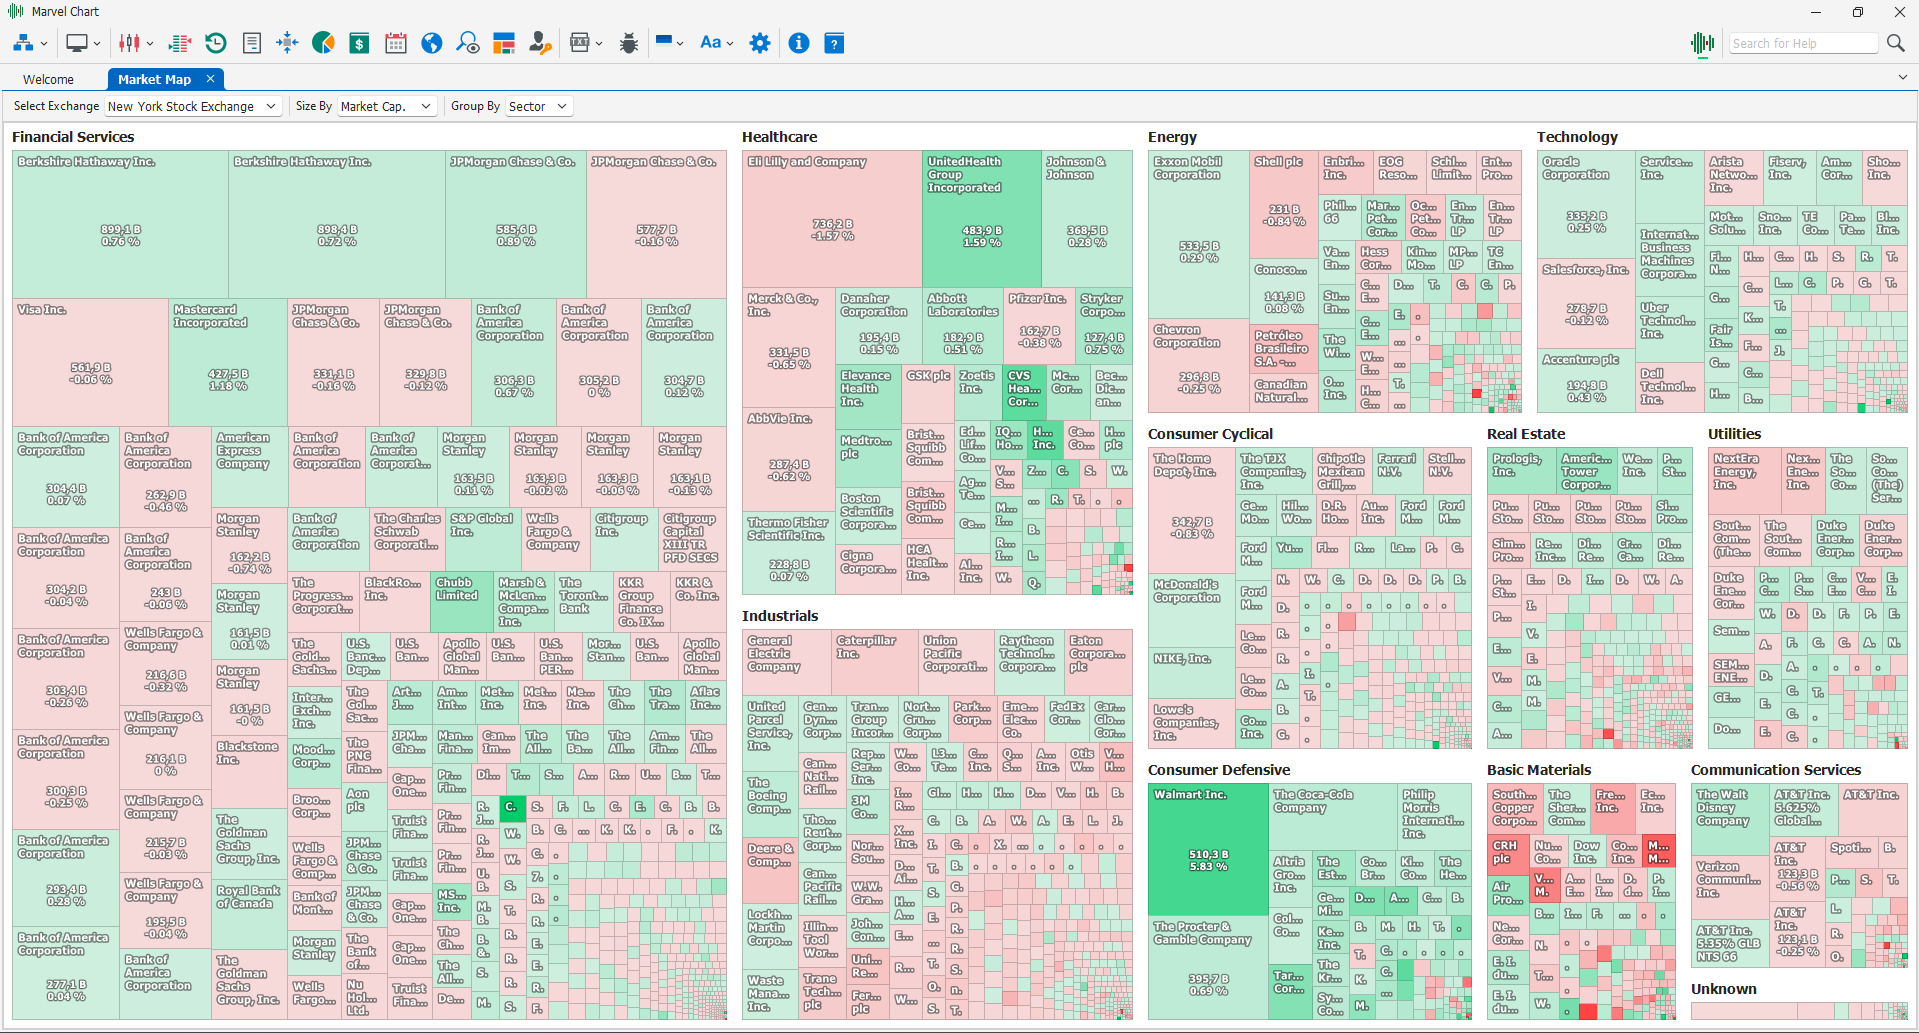The image size is (1919, 1033).
Task: Select The Procter & Gamble Company tile
Action: pos(1208,967)
